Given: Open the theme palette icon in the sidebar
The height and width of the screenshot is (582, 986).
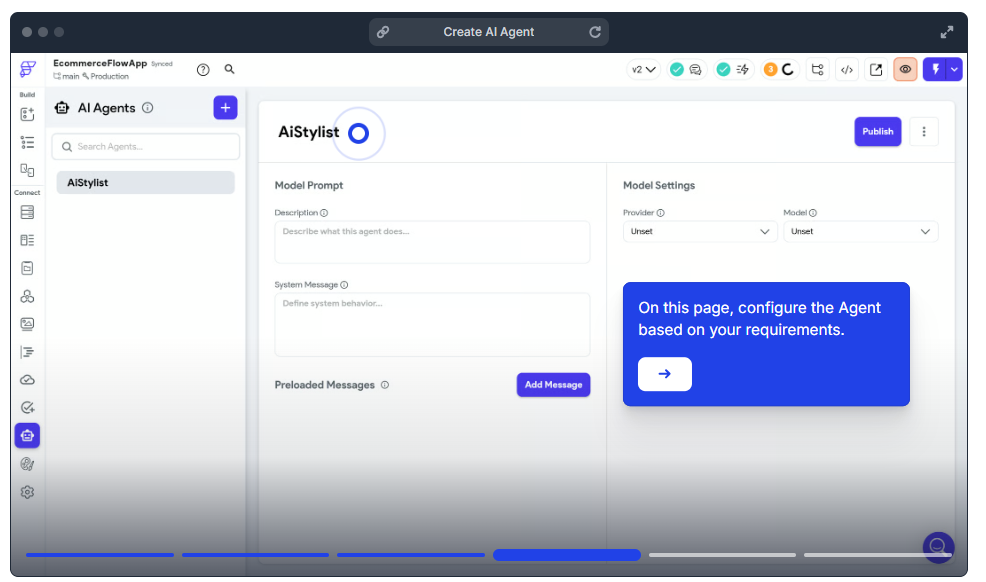Looking at the screenshot, I should (x=27, y=464).
